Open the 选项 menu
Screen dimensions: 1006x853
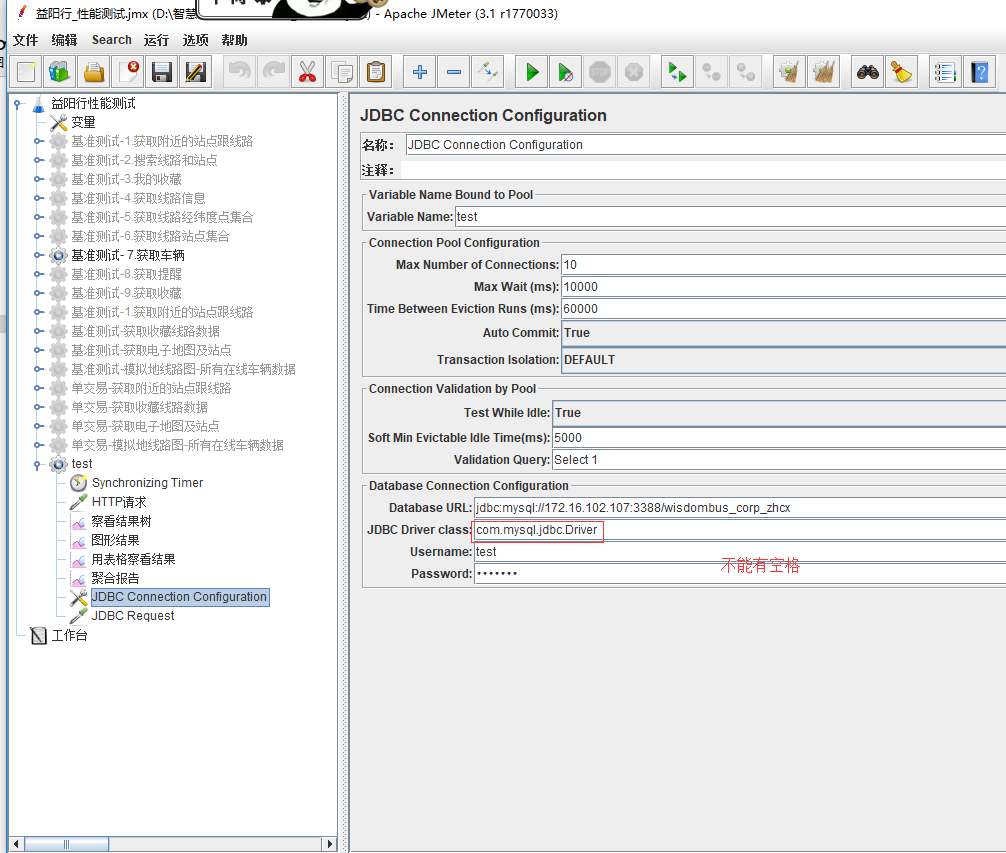[x=196, y=40]
